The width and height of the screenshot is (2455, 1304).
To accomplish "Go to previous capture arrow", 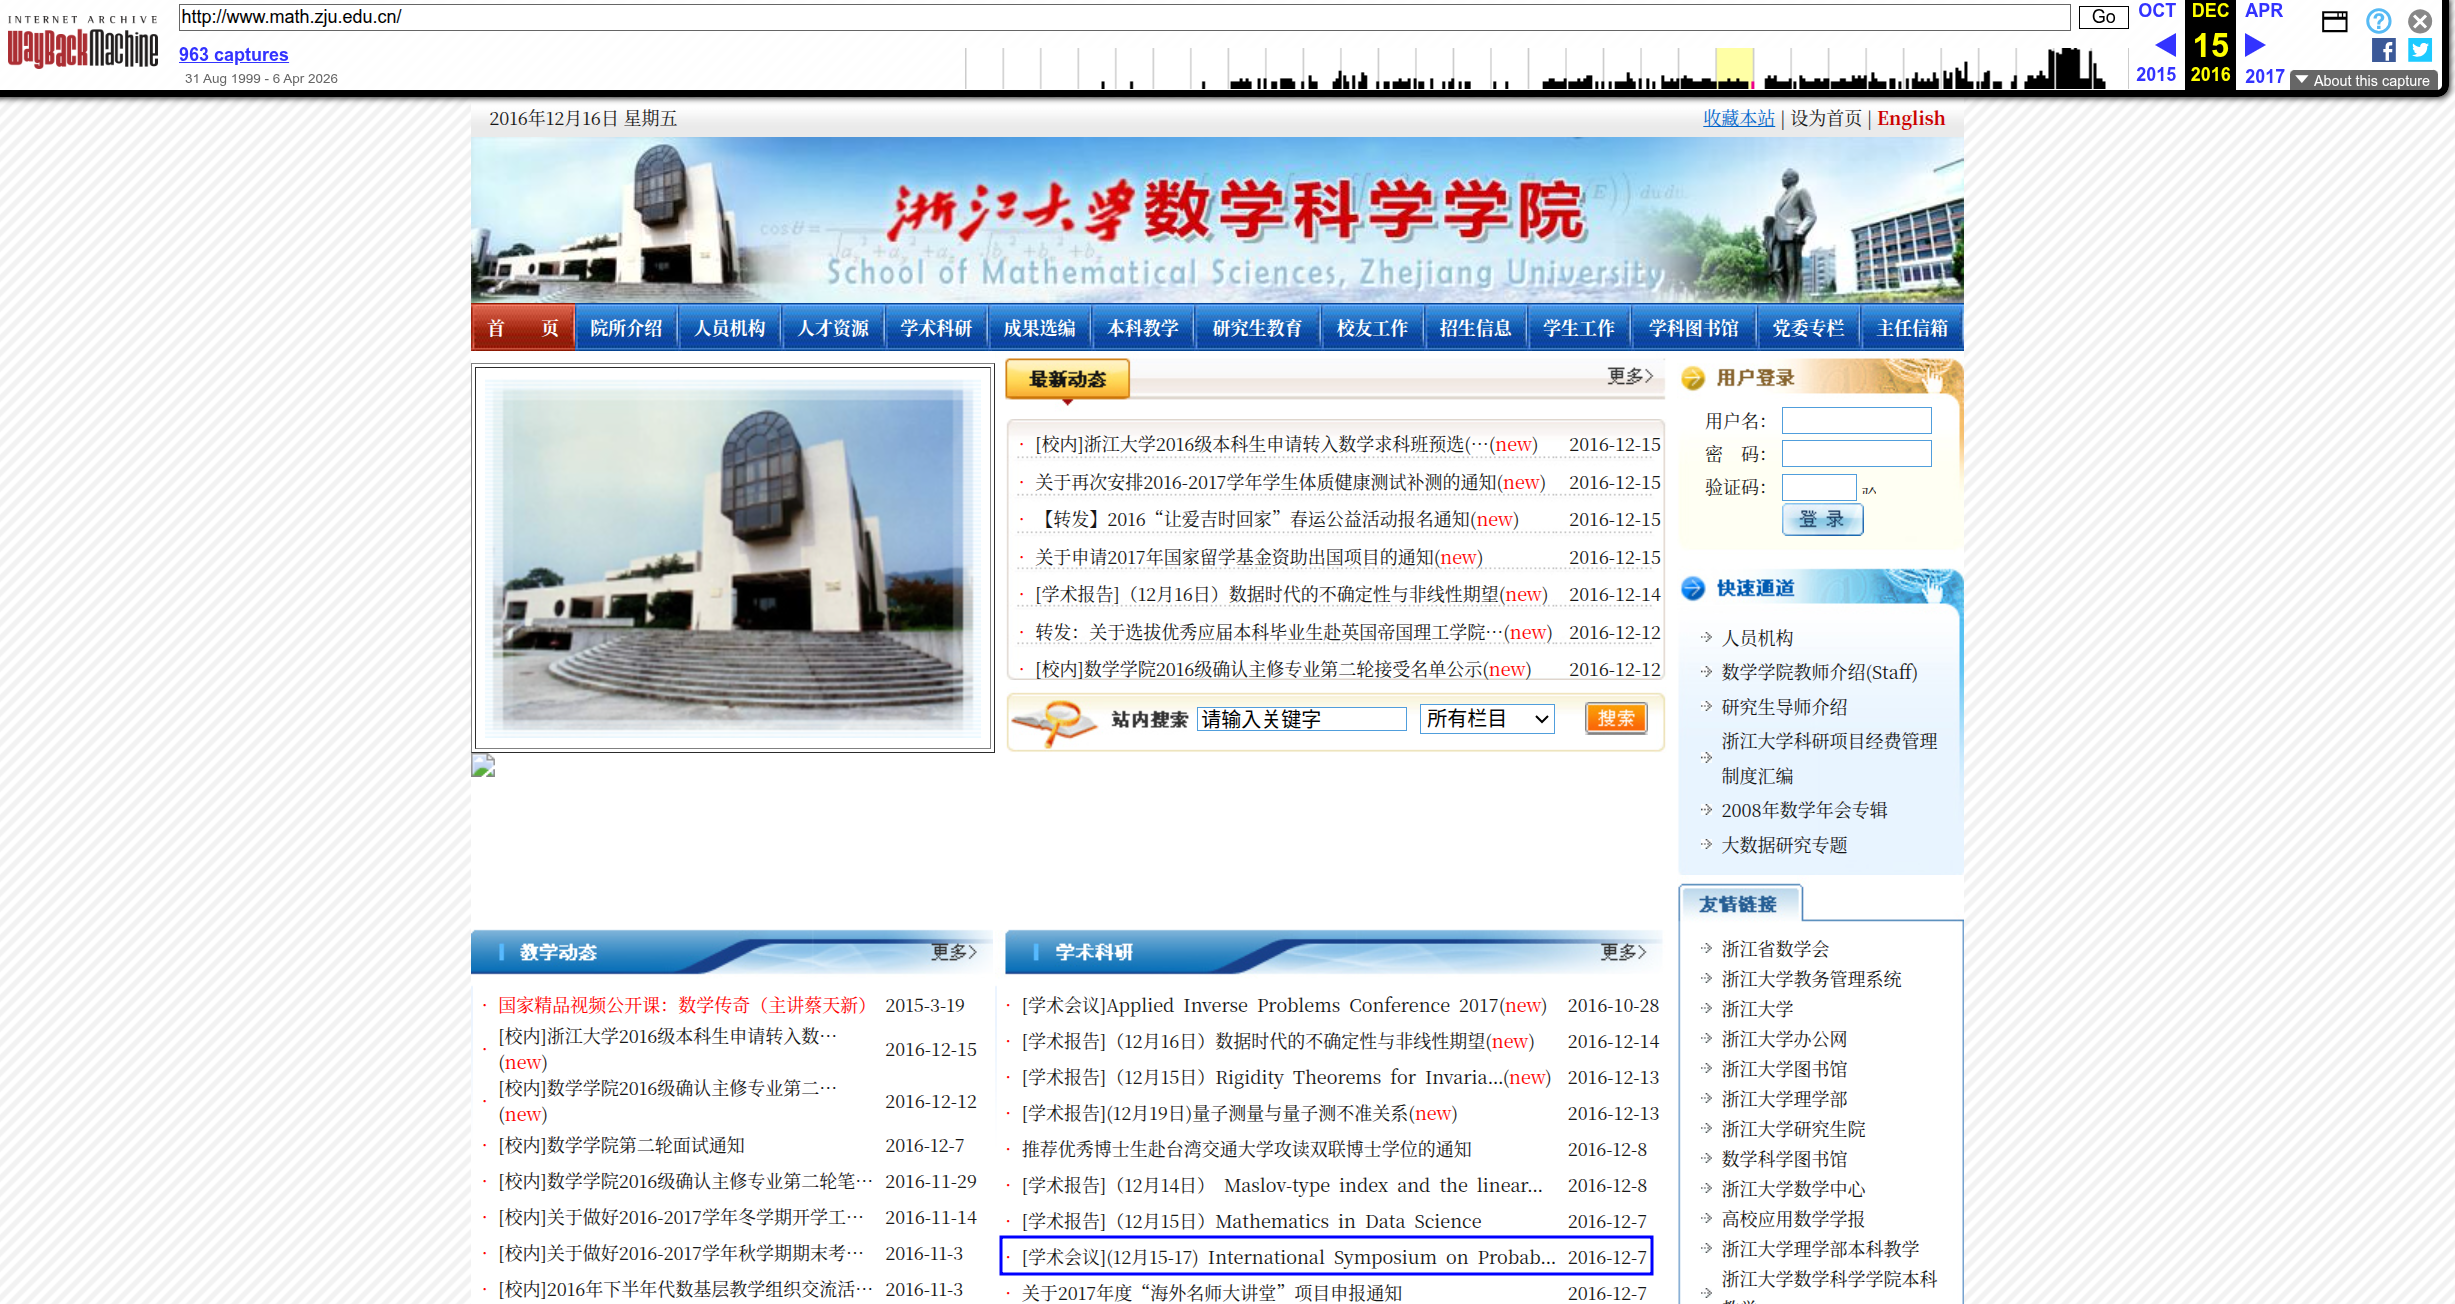I will tap(2165, 45).
